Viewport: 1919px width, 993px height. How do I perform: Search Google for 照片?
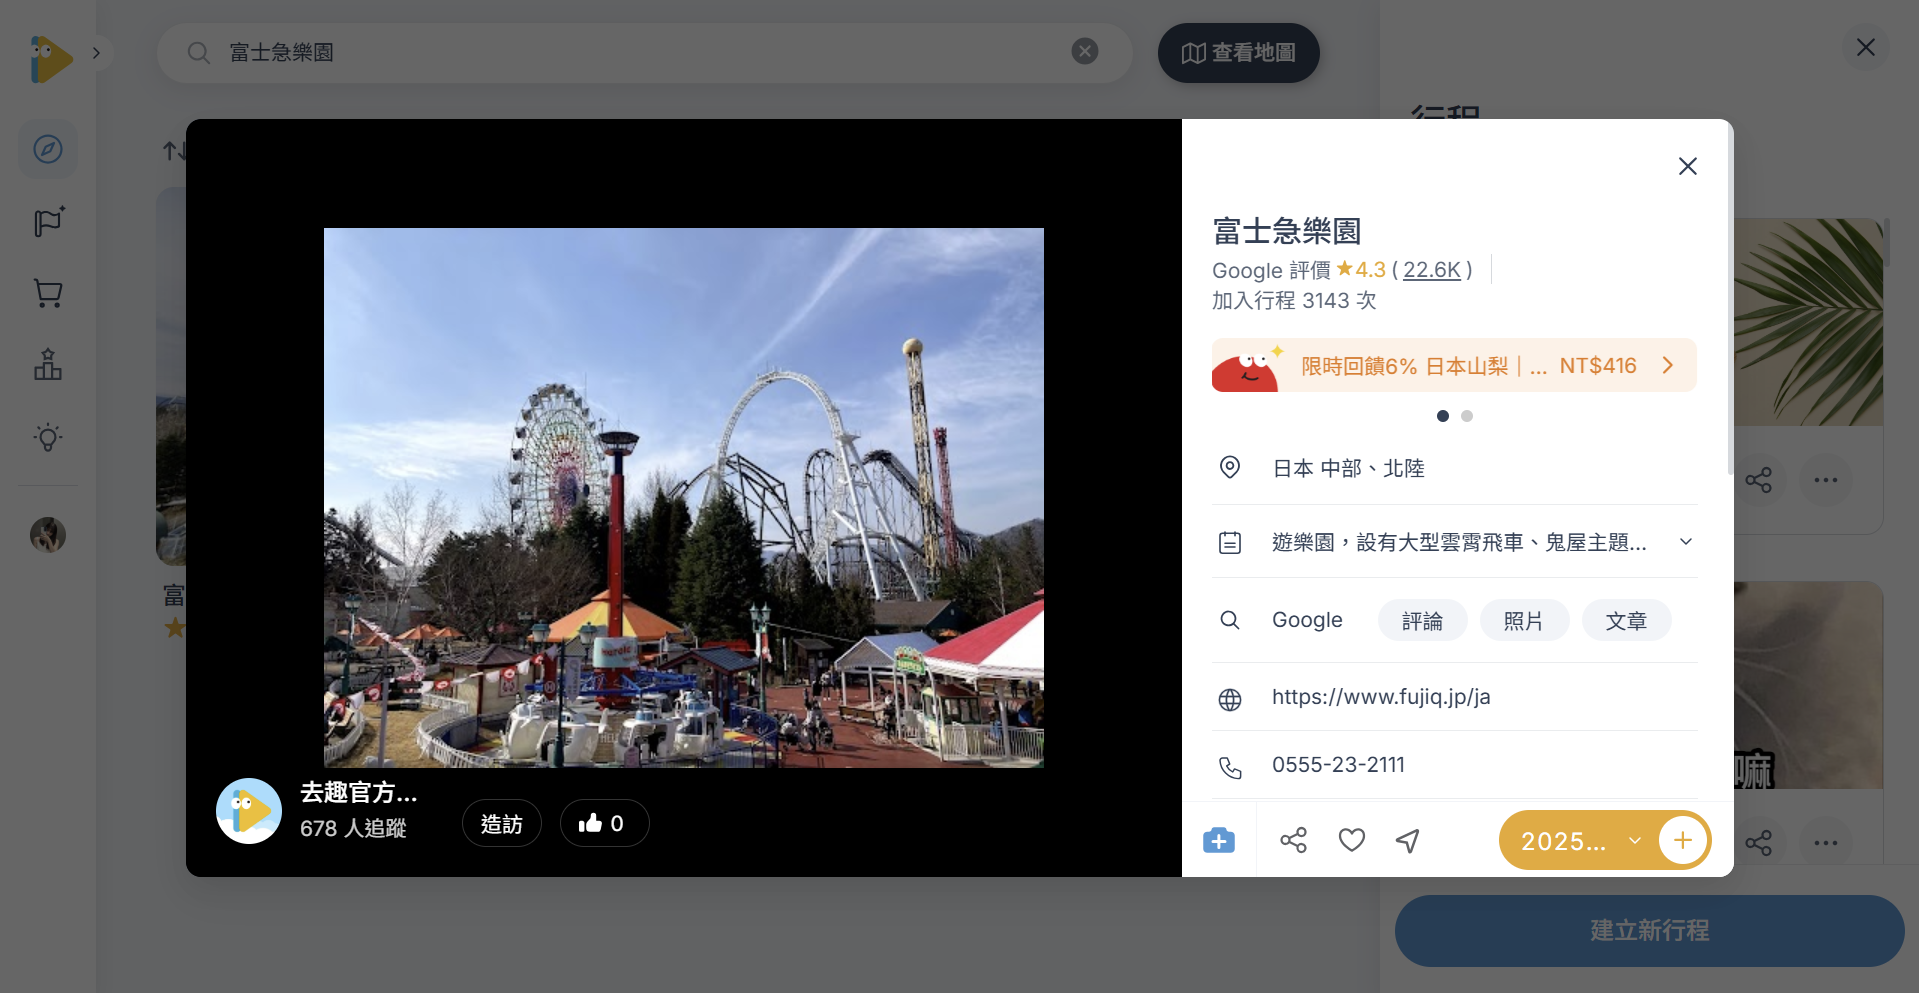(1523, 621)
